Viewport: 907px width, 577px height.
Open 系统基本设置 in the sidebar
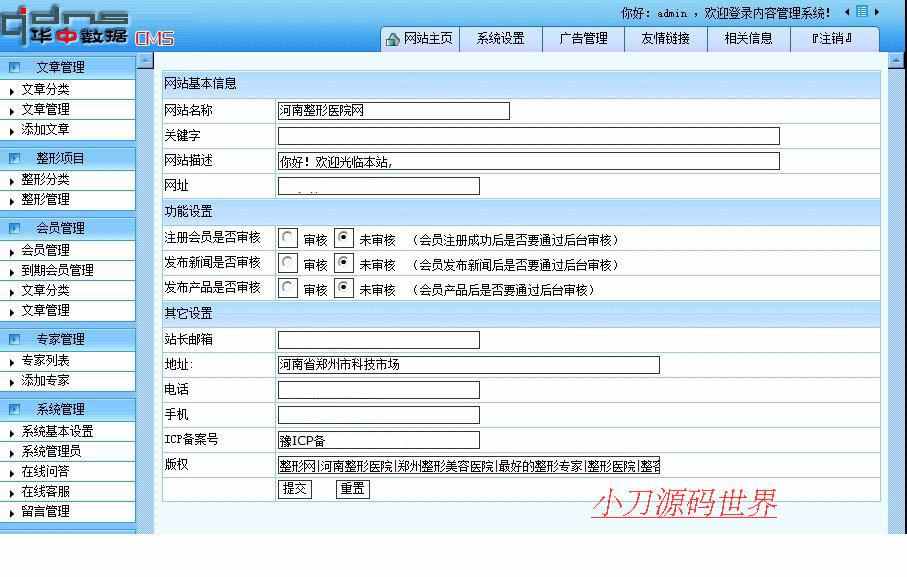coord(57,431)
